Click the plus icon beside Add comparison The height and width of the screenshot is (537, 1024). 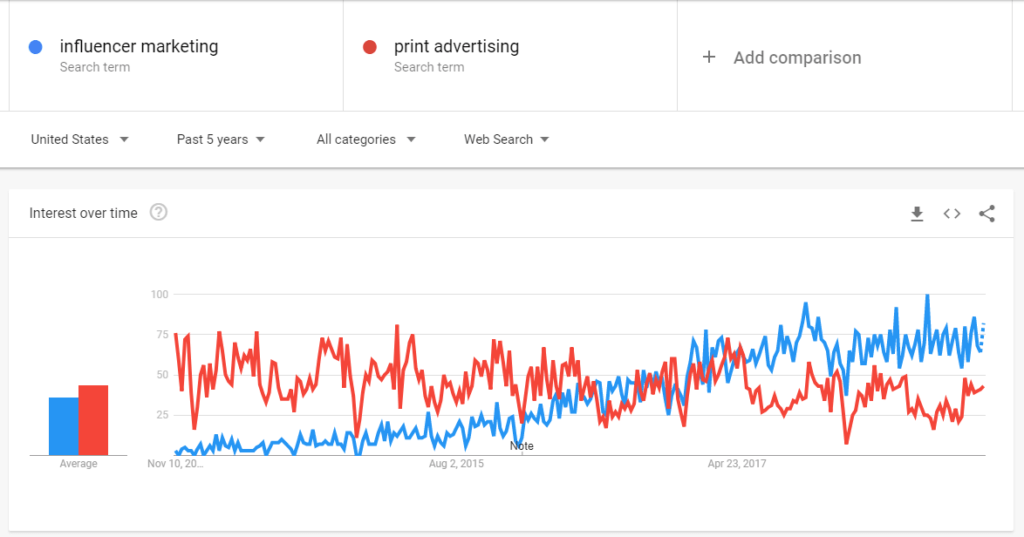coord(709,57)
